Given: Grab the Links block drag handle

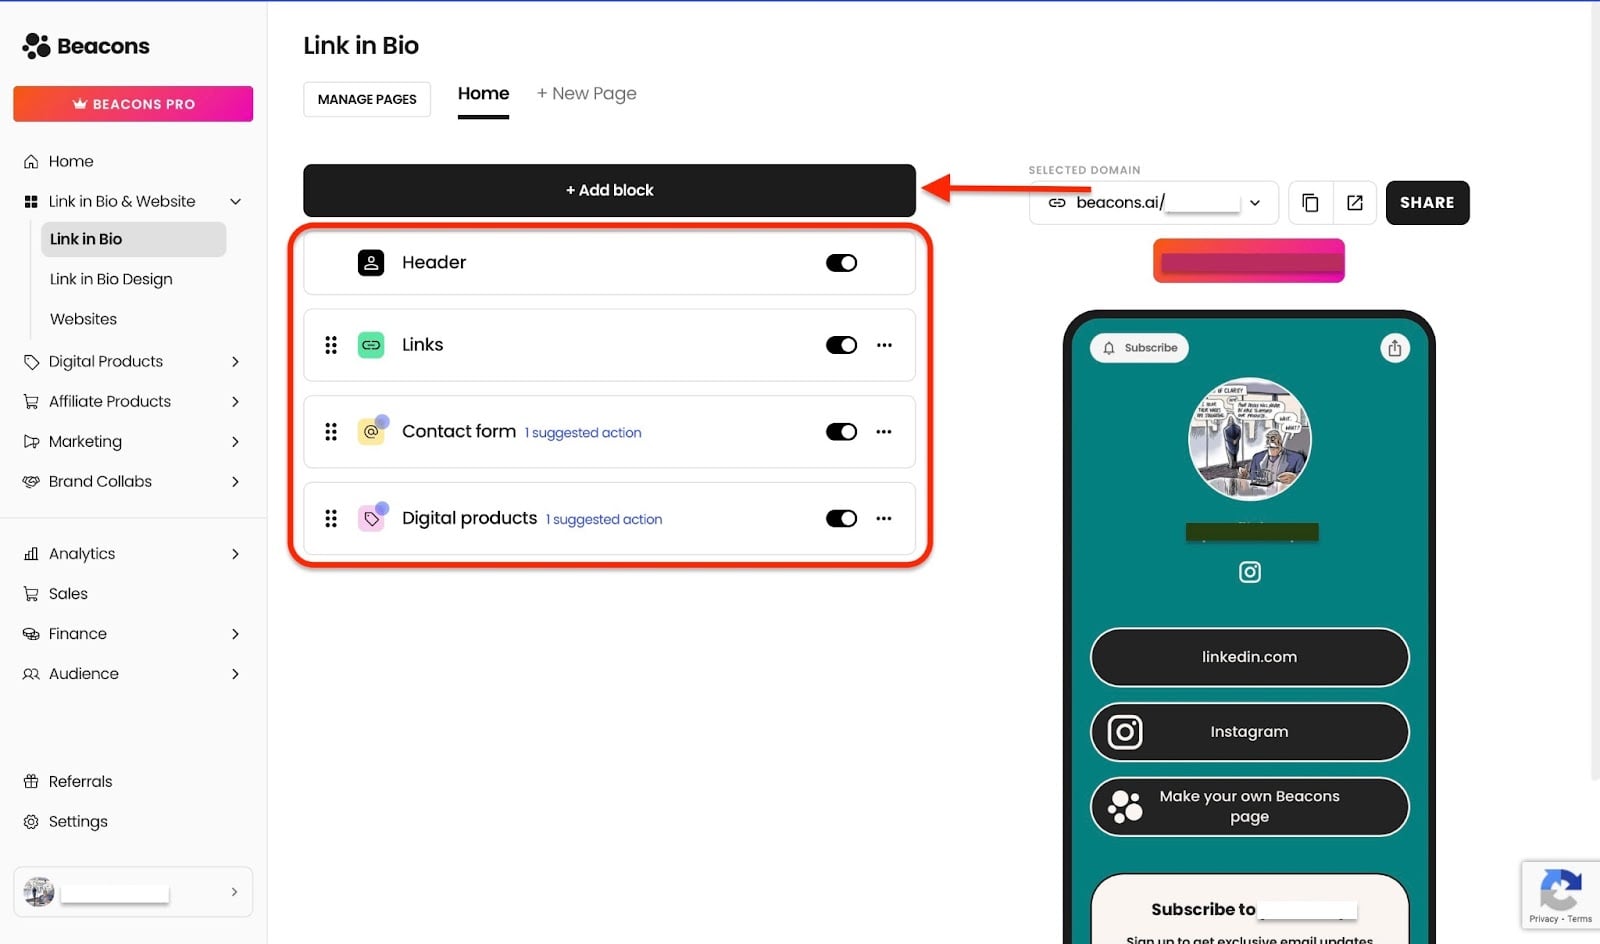Looking at the screenshot, I should pos(331,345).
